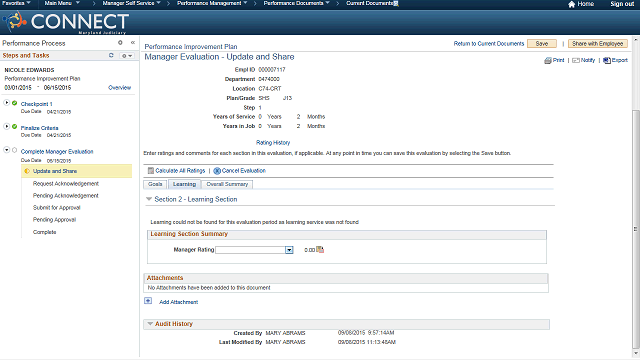Collapse the Audit History section
This screenshot has height=360, width=640.
point(150,324)
